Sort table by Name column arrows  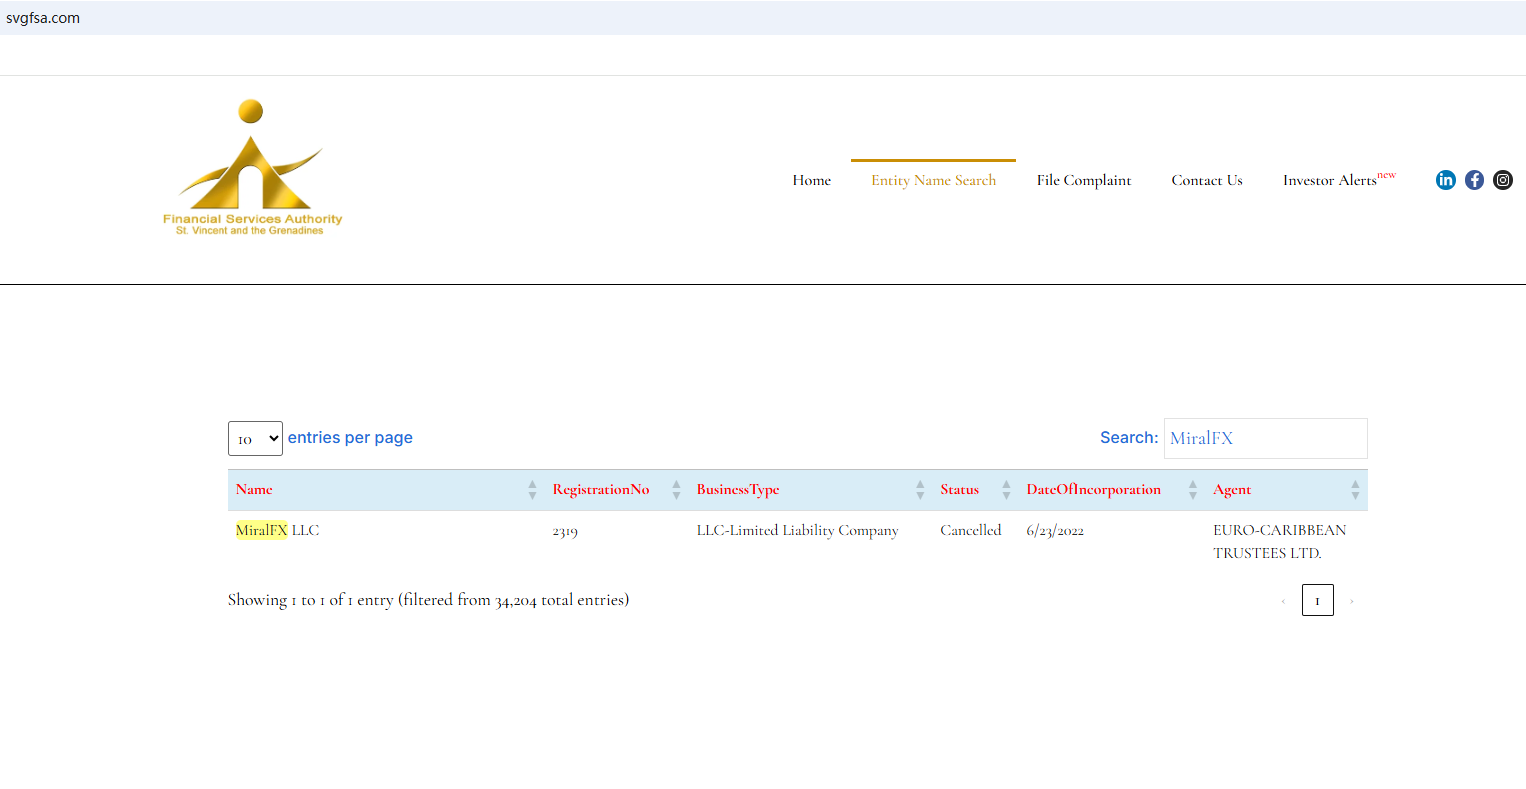[x=532, y=490]
